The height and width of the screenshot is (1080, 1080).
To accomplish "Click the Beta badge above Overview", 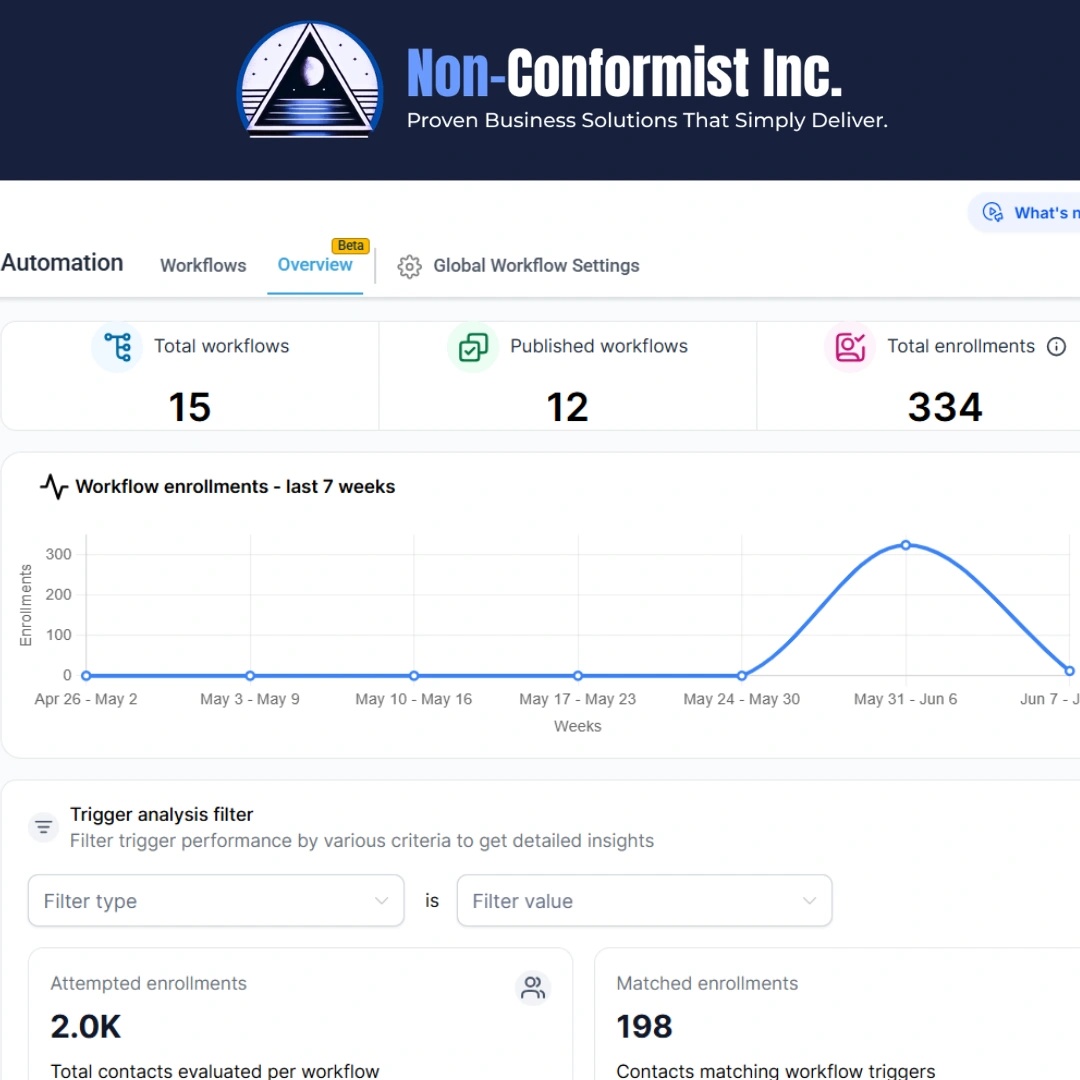I will point(351,246).
